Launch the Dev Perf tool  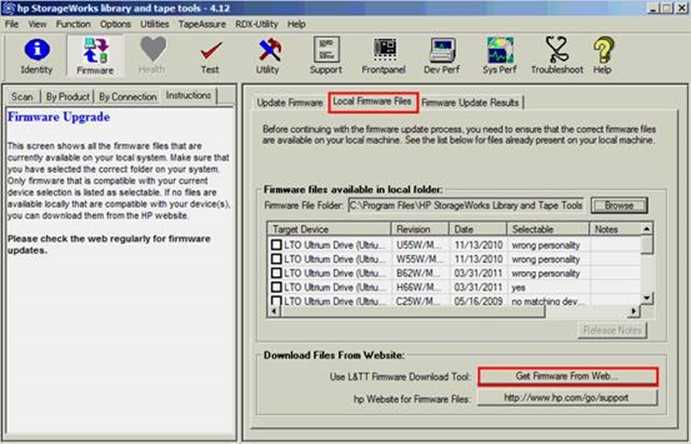442,56
